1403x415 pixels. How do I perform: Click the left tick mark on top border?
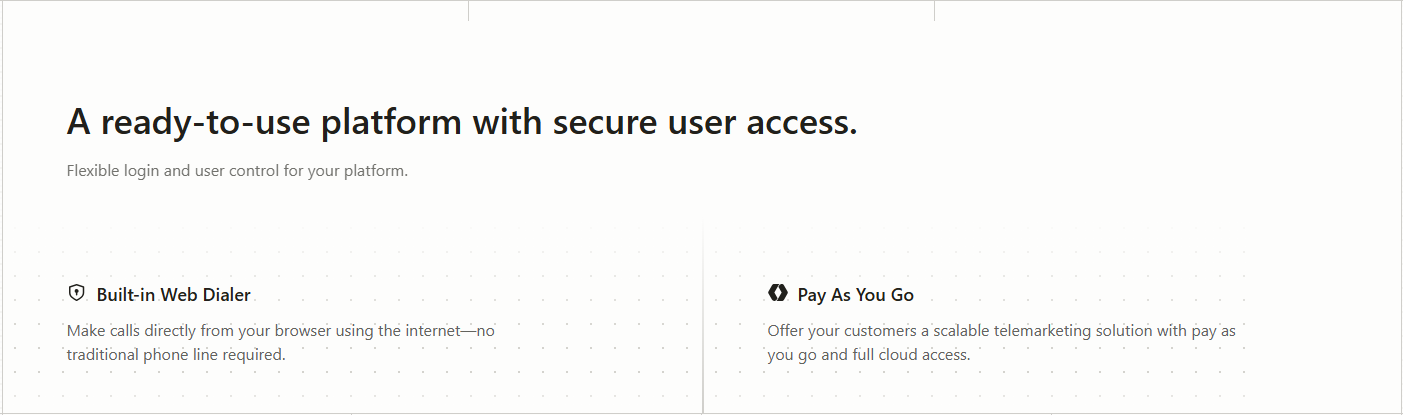click(468, 10)
